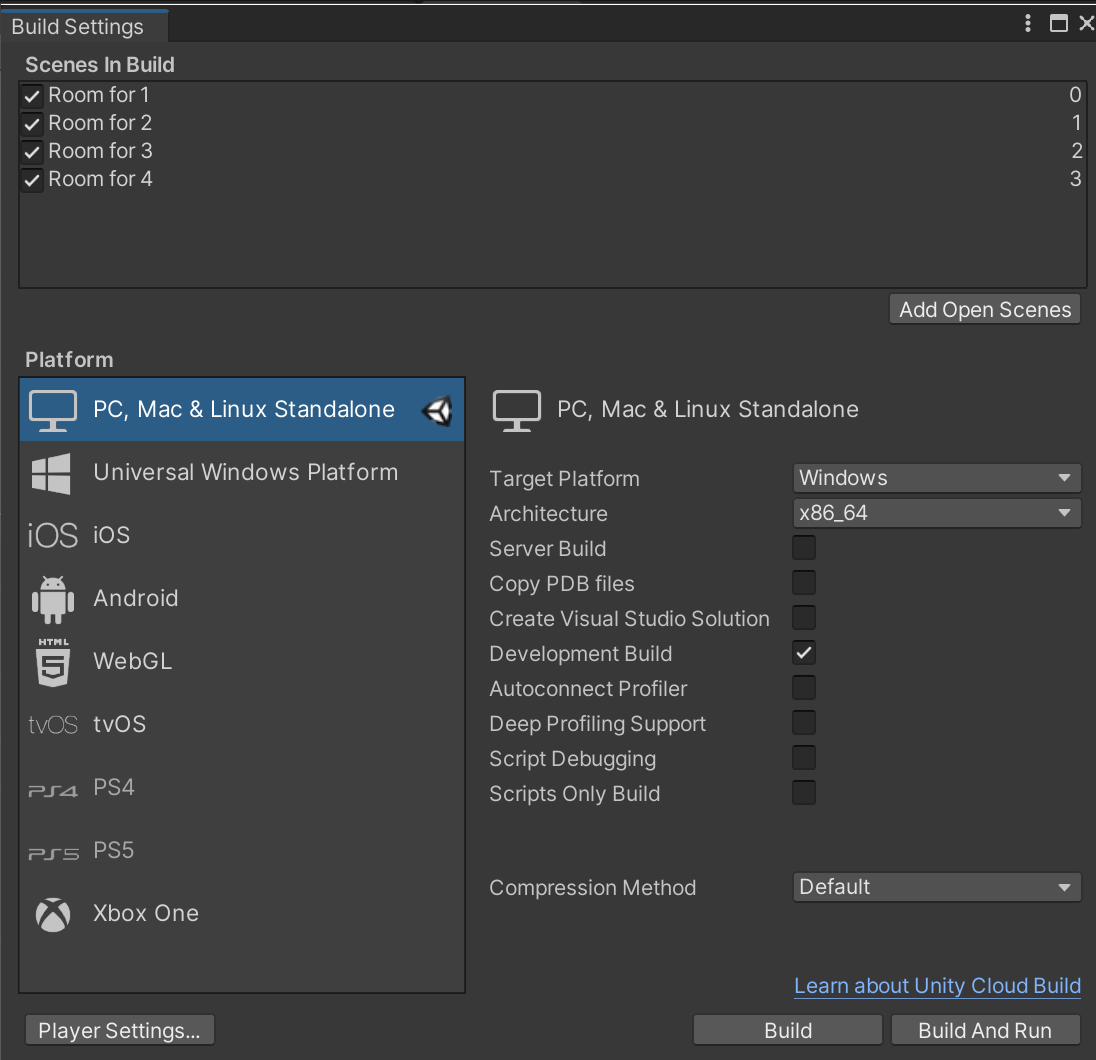Screen dimensions: 1096x1060
Task: Select the Room for 1 scene row
Action: [552, 95]
